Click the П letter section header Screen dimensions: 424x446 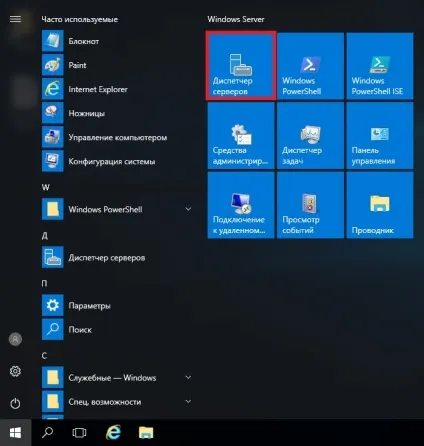click(x=45, y=283)
